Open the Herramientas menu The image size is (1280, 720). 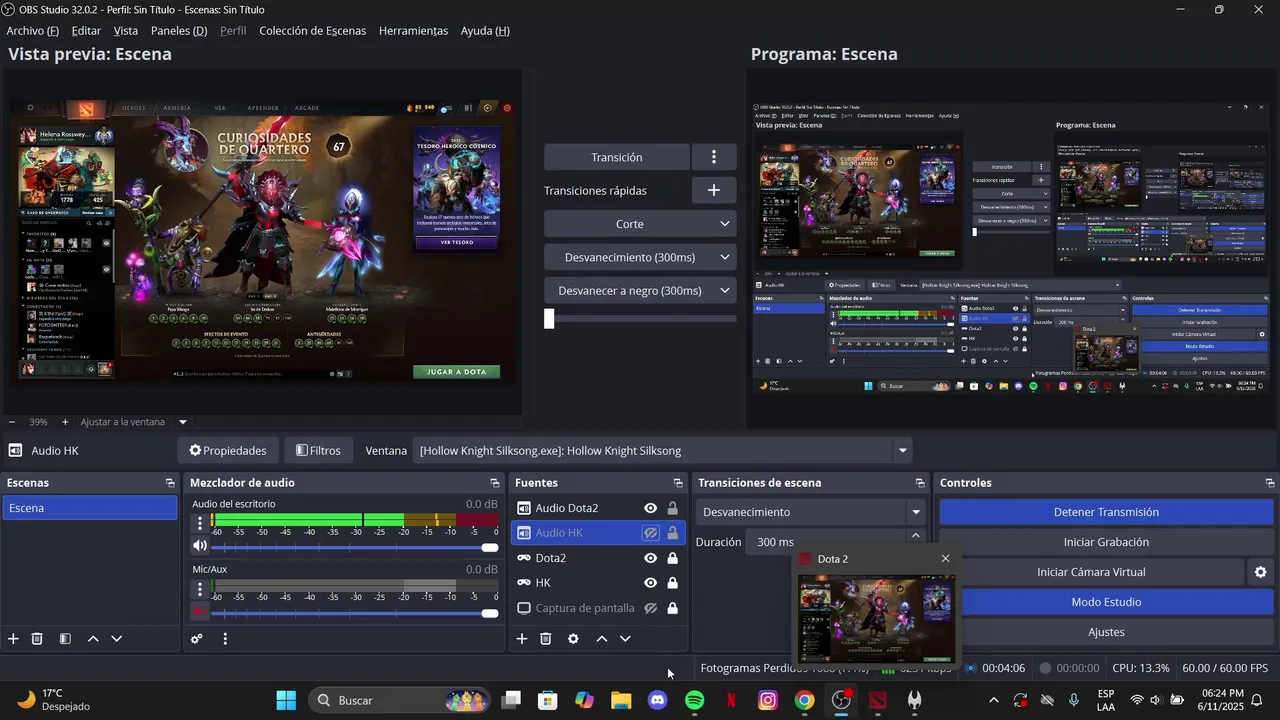pyautogui.click(x=413, y=31)
